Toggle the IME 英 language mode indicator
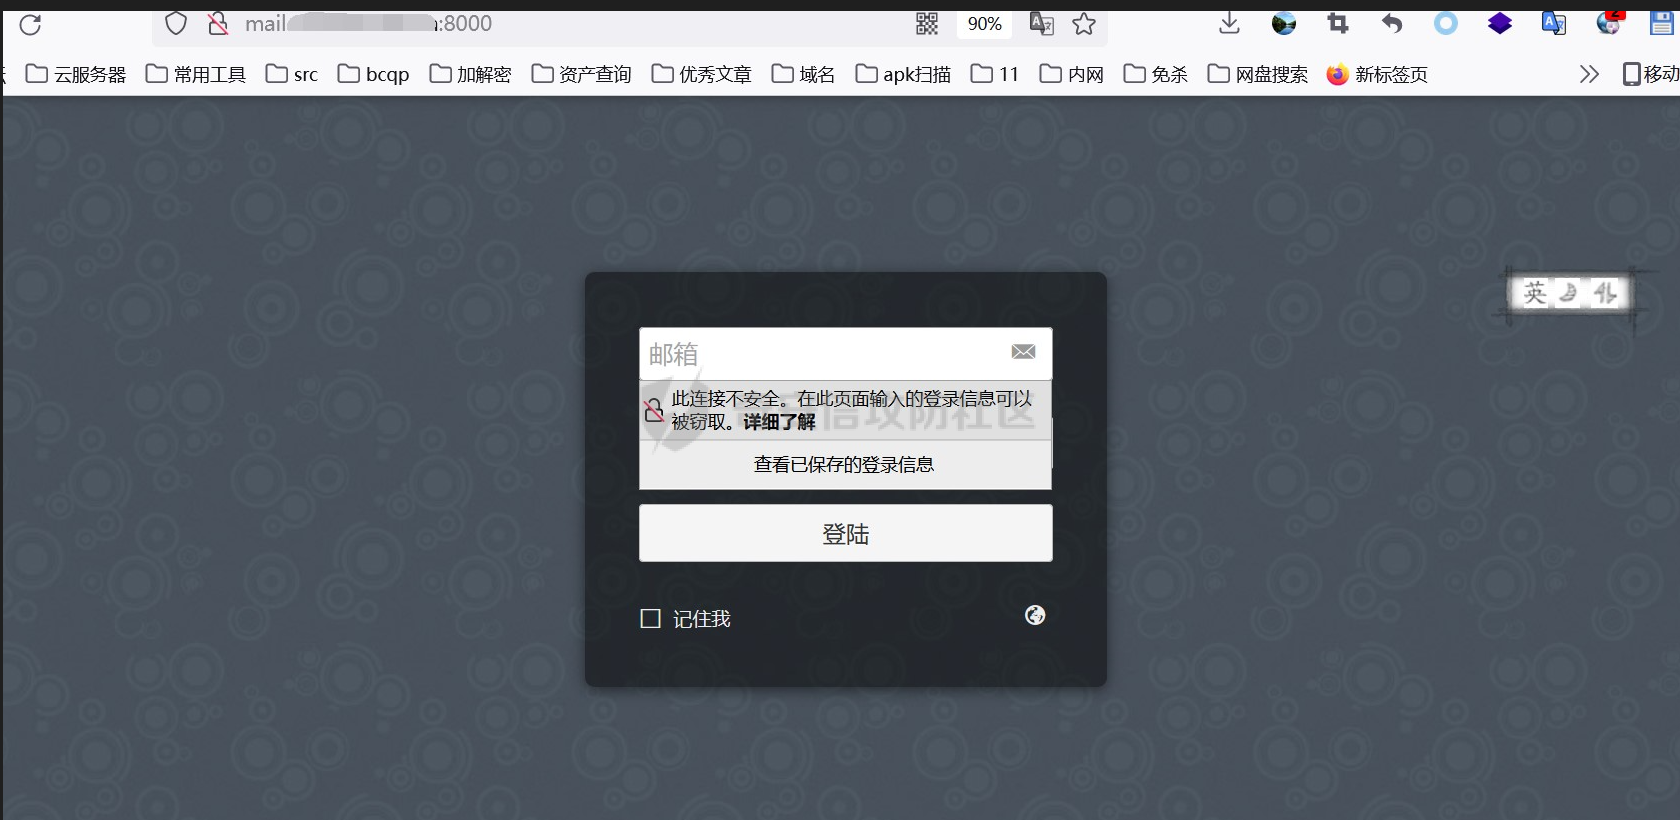This screenshot has width=1680, height=820. [x=1534, y=293]
